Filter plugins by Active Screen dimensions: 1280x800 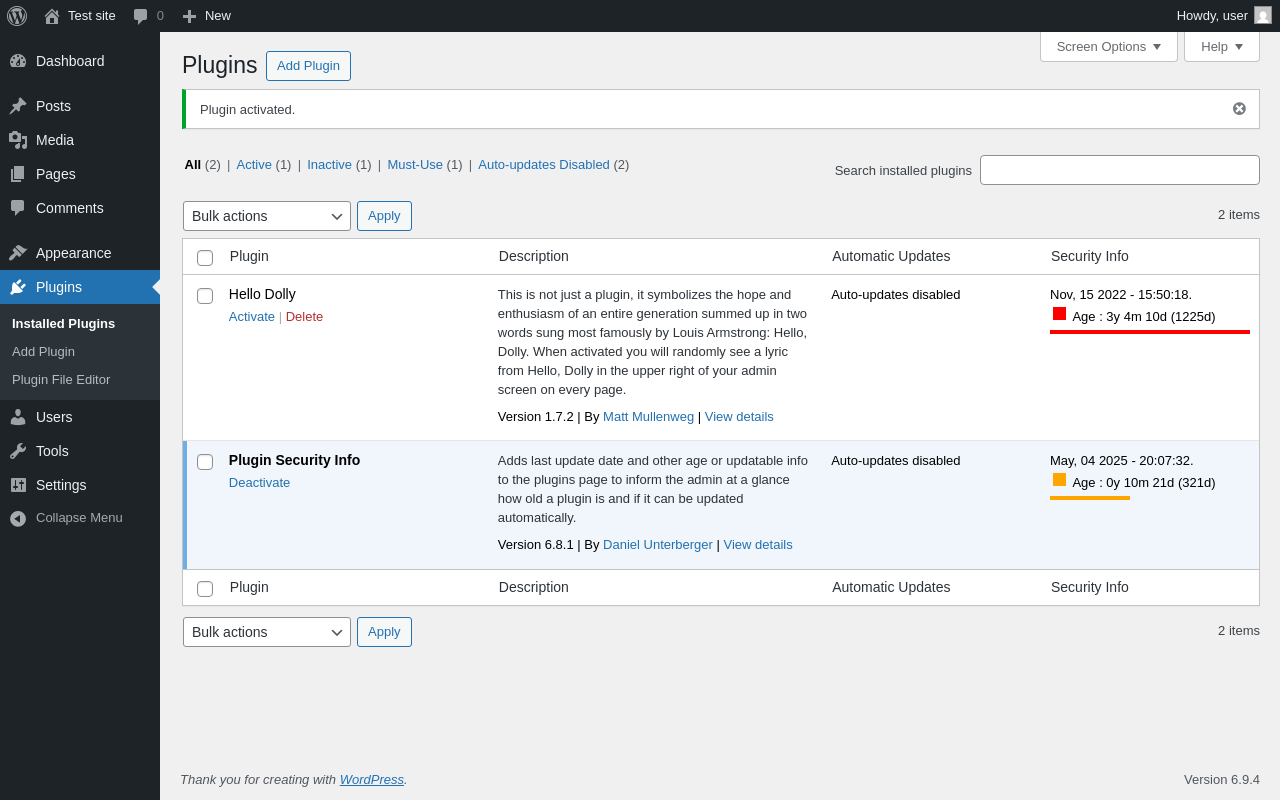click(254, 165)
